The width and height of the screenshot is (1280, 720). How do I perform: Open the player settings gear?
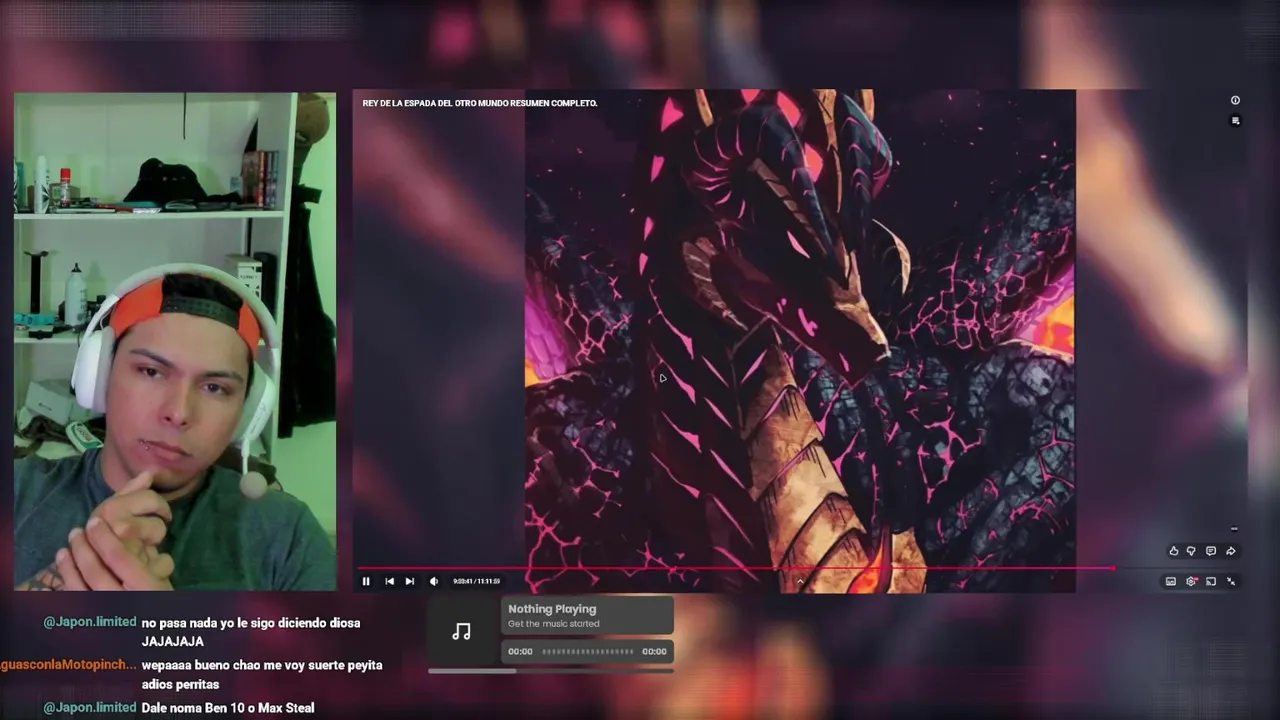click(1191, 581)
